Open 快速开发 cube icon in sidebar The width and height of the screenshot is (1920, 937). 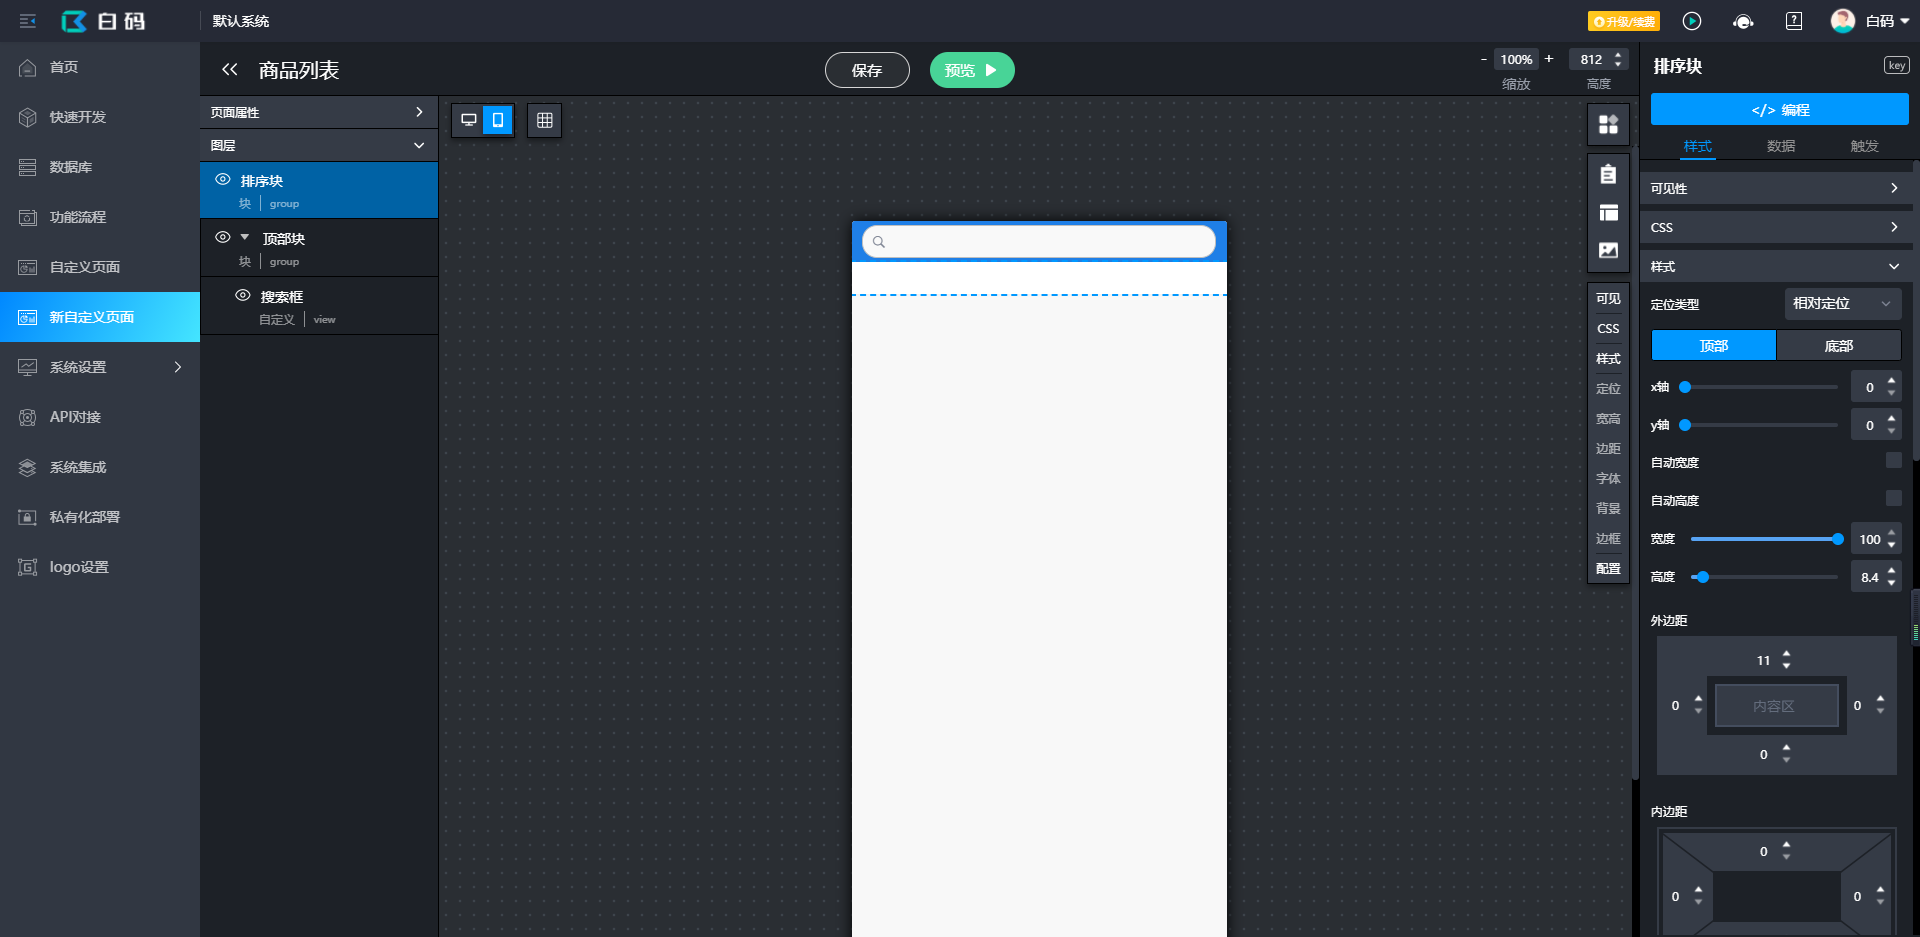[x=28, y=117]
